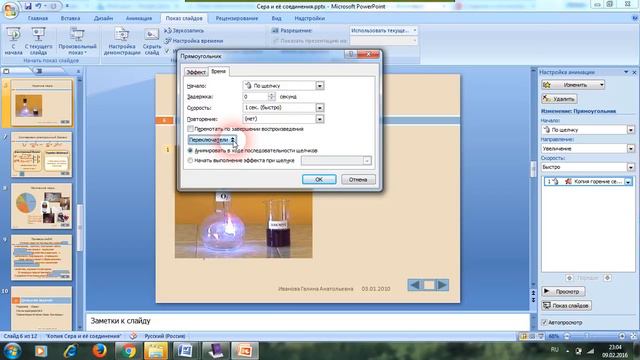Open Настройка демонстрации settings
This screenshot has width=640, height=360.
tap(122, 41)
